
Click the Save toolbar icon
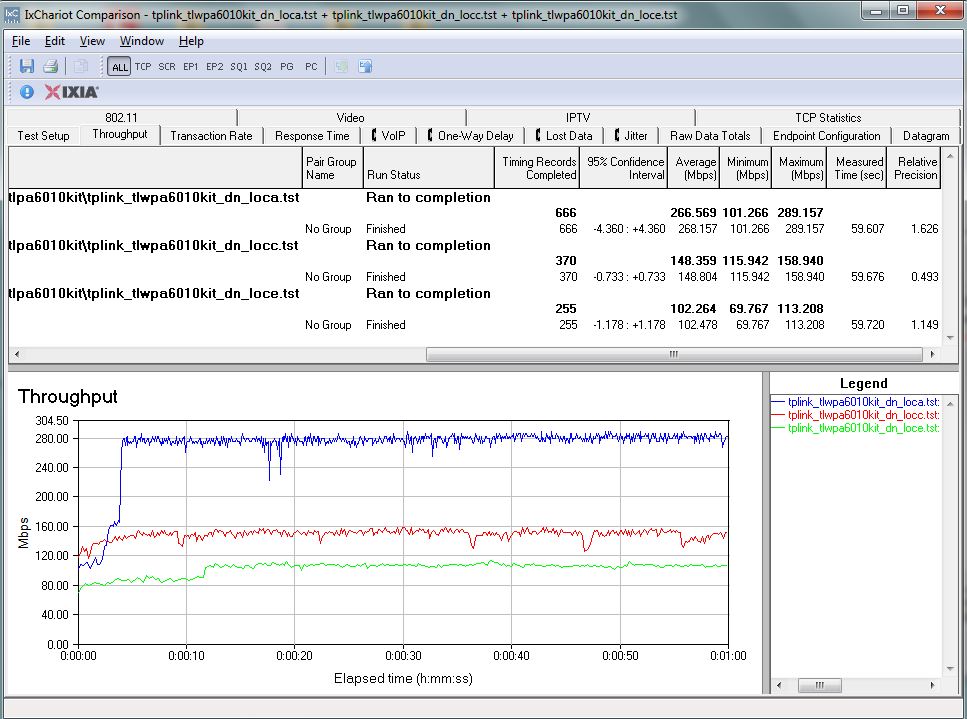pyautogui.click(x=27, y=67)
